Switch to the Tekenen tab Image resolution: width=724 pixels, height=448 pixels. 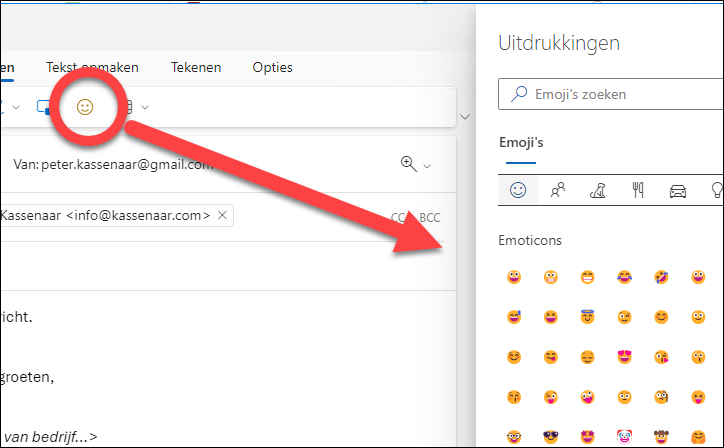tap(196, 67)
